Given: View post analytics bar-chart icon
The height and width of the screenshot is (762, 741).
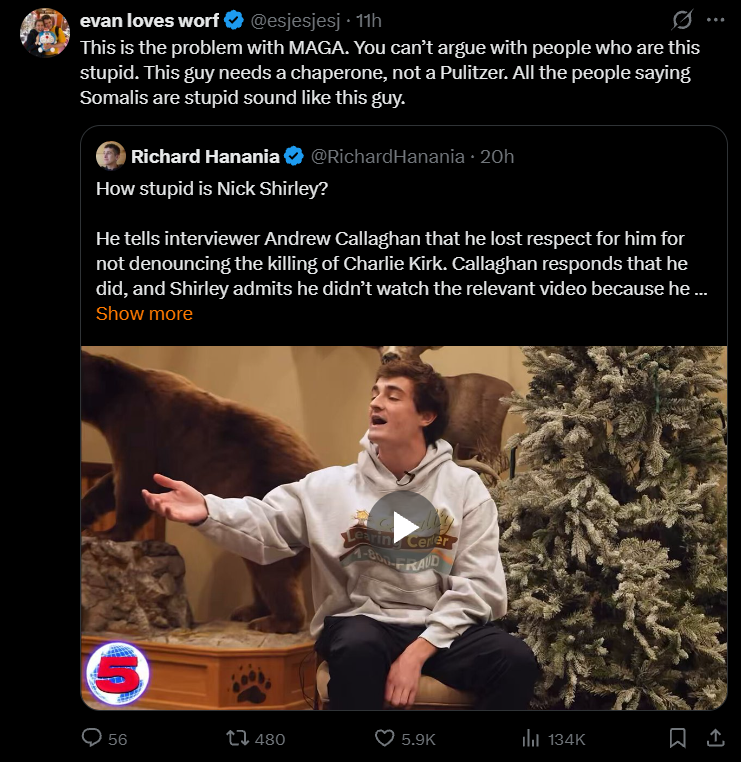Looking at the screenshot, I should pyautogui.click(x=531, y=739).
